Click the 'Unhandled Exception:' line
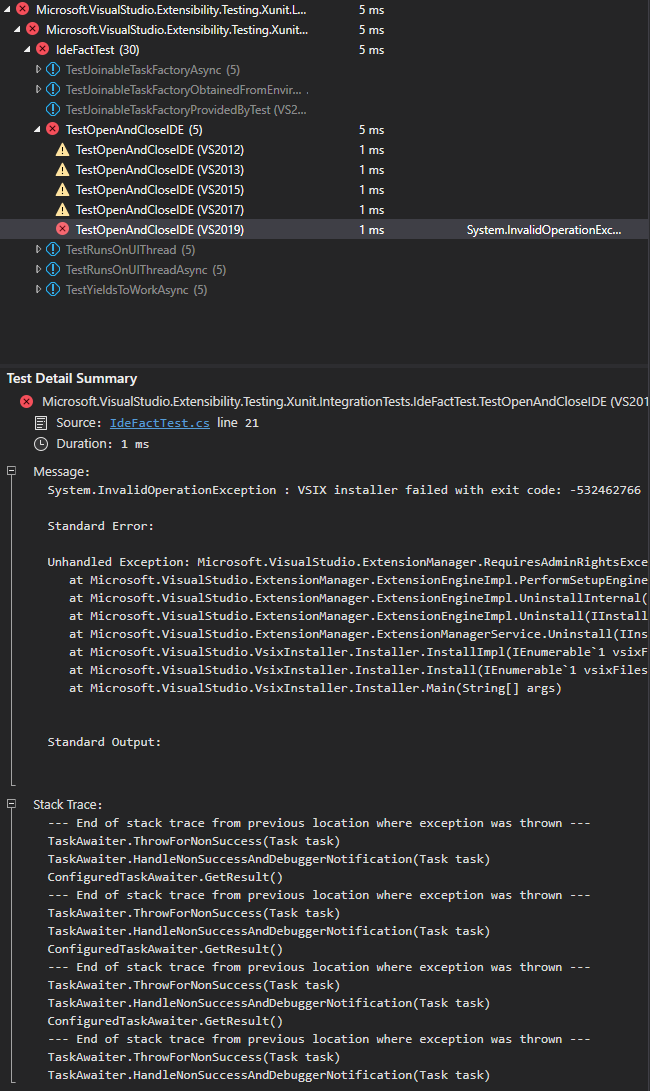The height and width of the screenshot is (1091, 650). coord(347,562)
